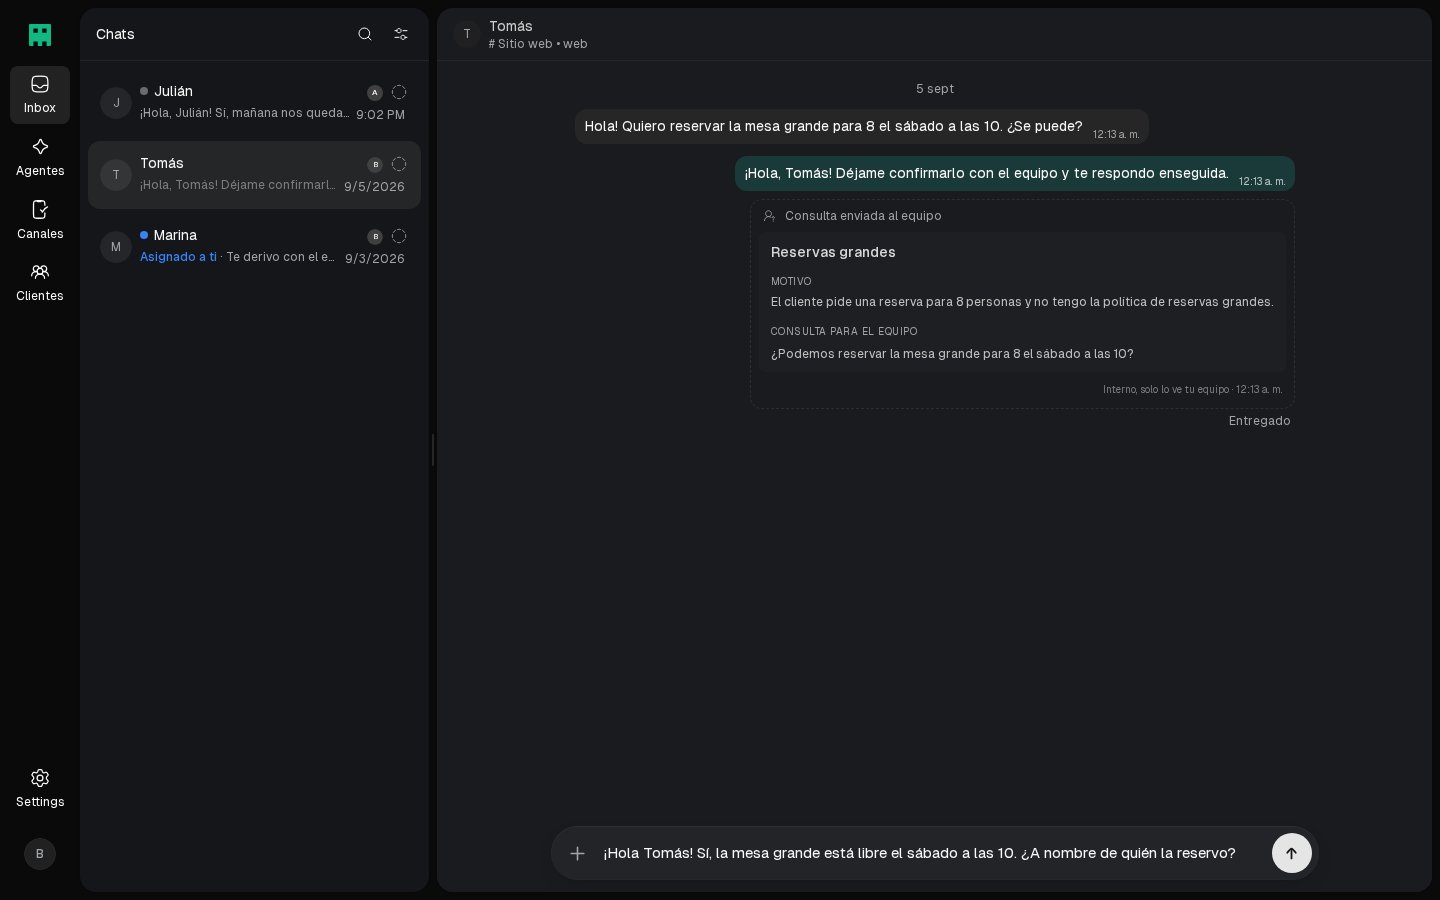Image resolution: width=1440 pixels, height=900 pixels.
Task: Click Tomás's name in chat header
Action: pyautogui.click(x=510, y=26)
